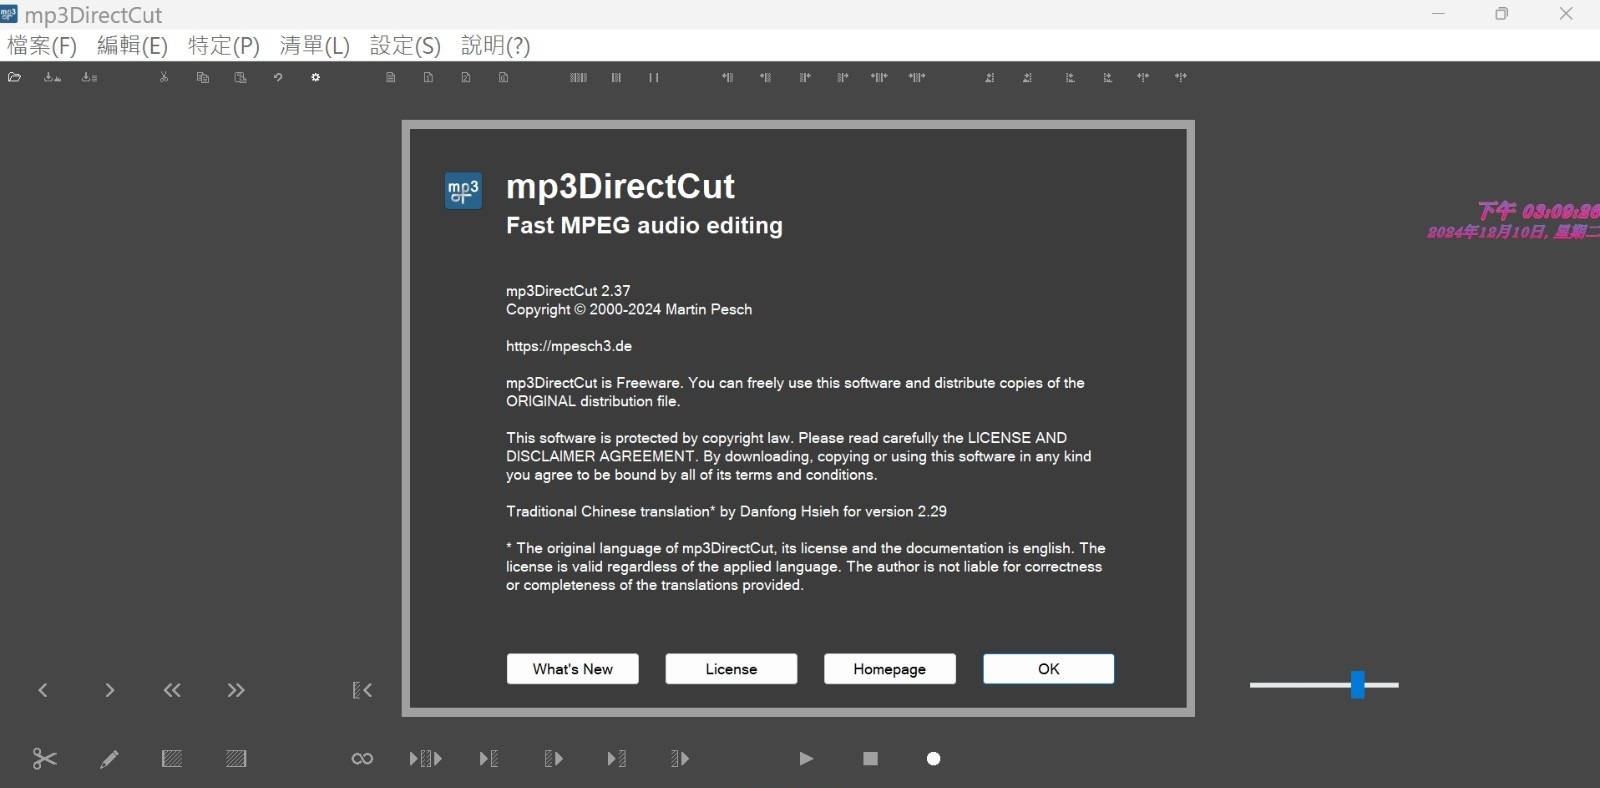The height and width of the screenshot is (788, 1600).
Task: Open the 檔案(F) menu
Action: pyautogui.click(x=42, y=46)
